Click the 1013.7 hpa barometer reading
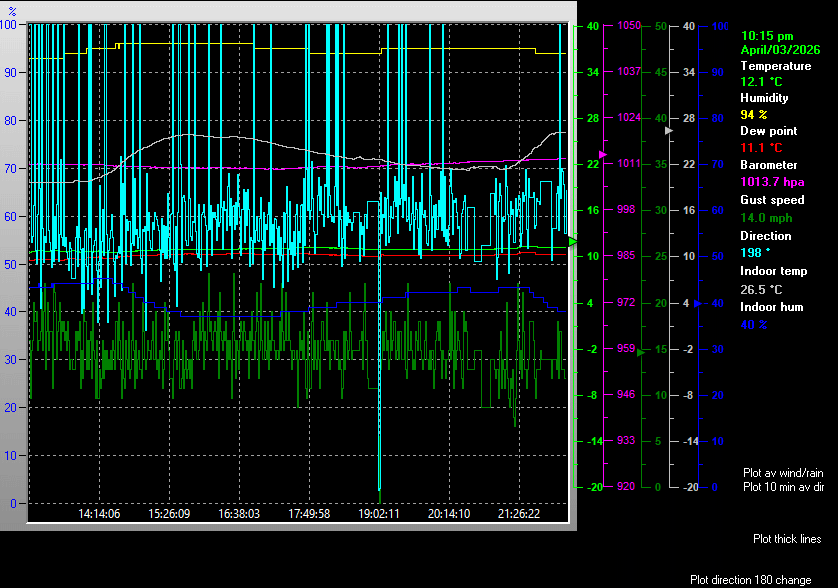Image resolution: width=838 pixels, height=588 pixels. 771,182
